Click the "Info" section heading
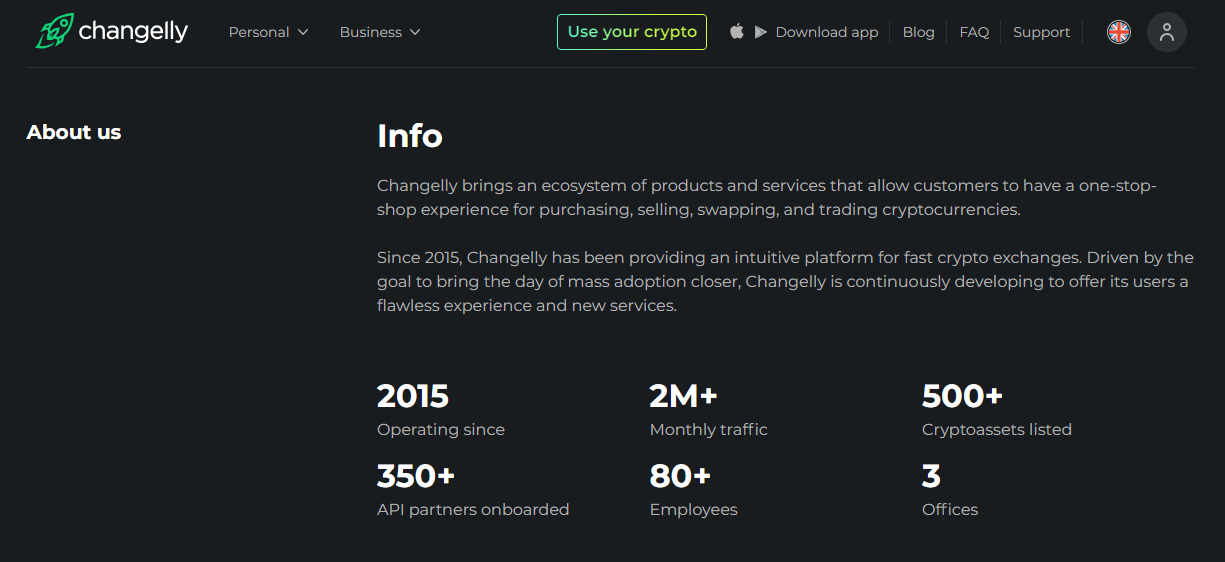The image size is (1225, 562). click(x=410, y=135)
